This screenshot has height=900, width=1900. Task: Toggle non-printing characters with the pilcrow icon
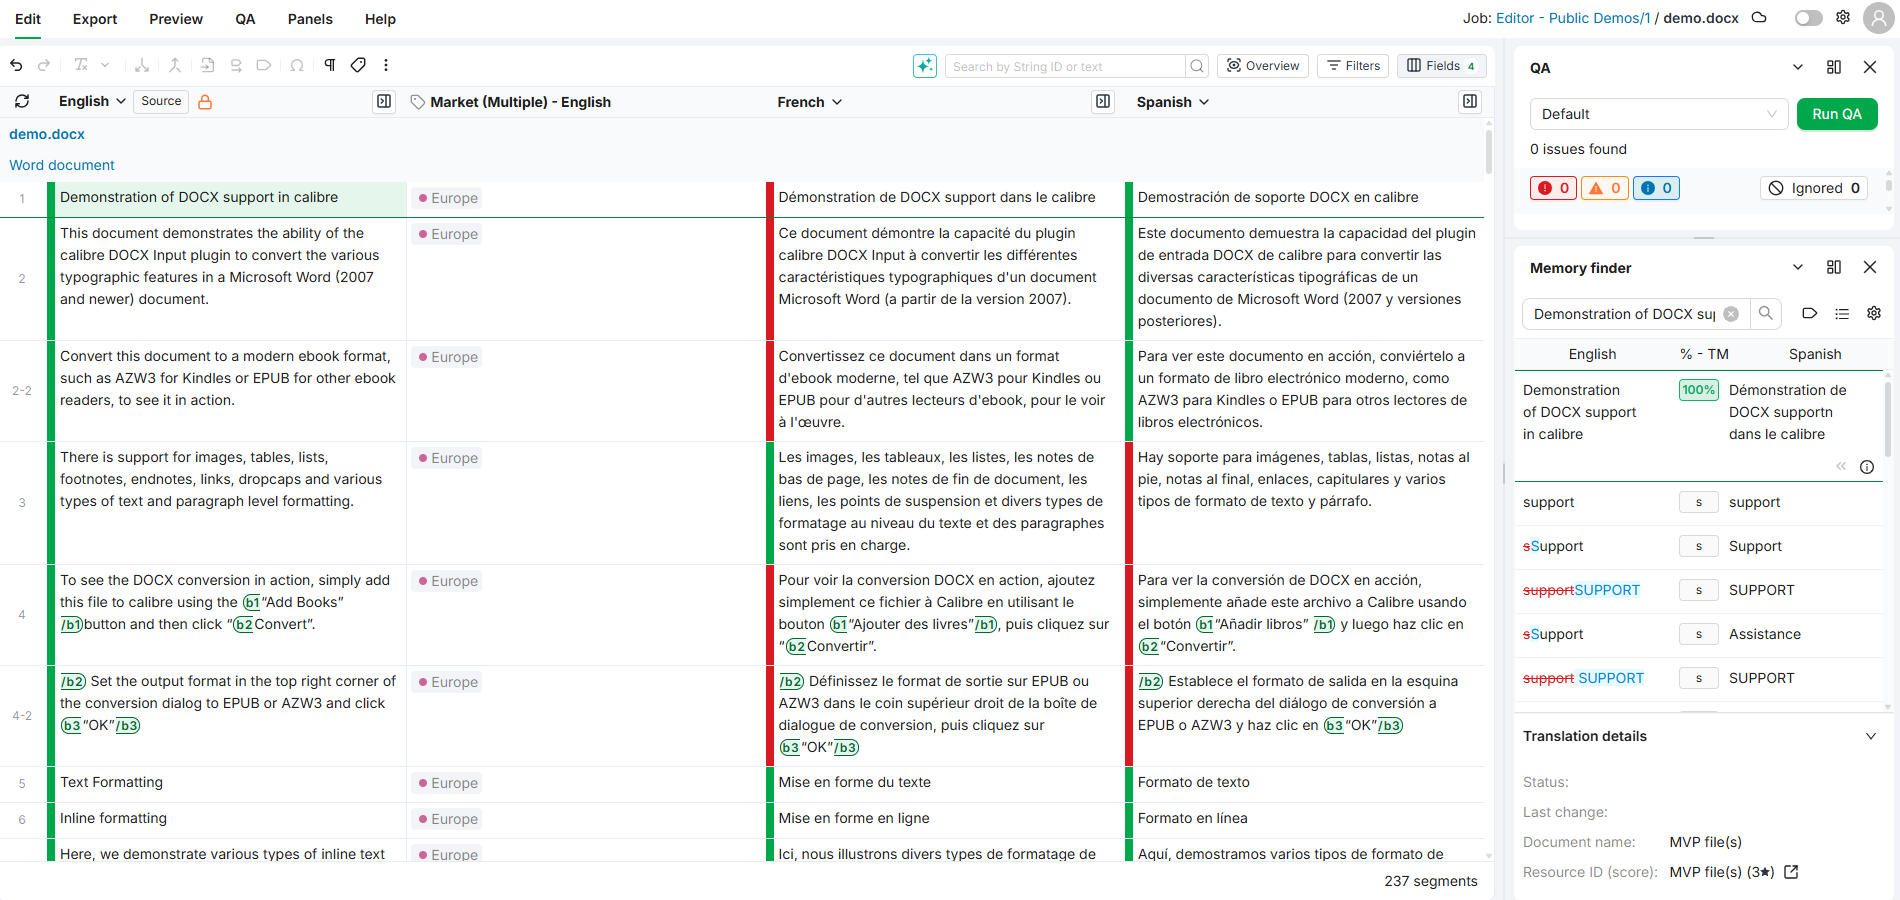tap(329, 66)
